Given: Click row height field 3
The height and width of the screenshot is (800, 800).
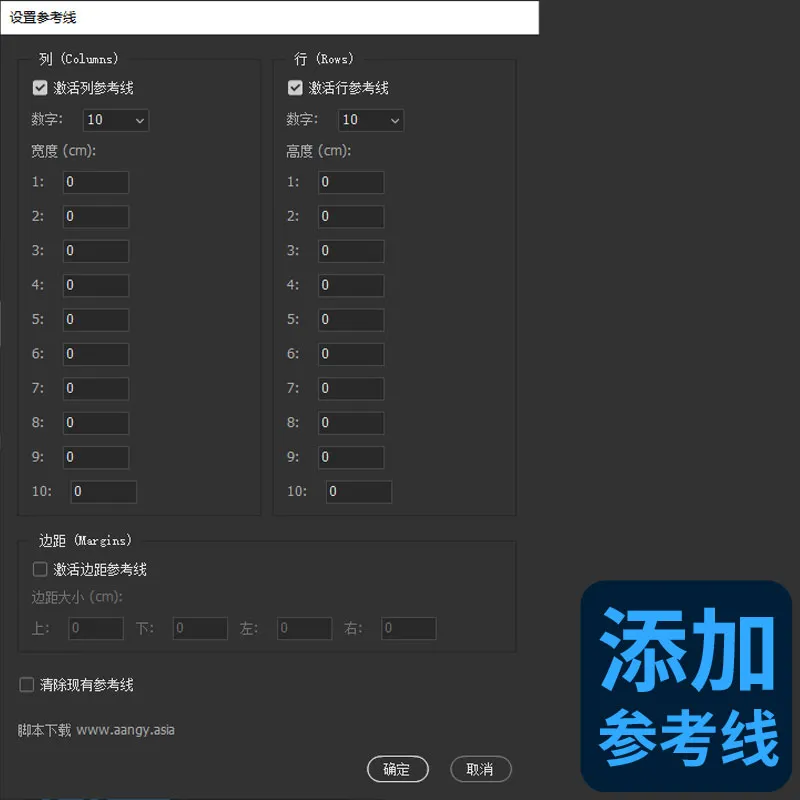Looking at the screenshot, I should click(x=350, y=250).
